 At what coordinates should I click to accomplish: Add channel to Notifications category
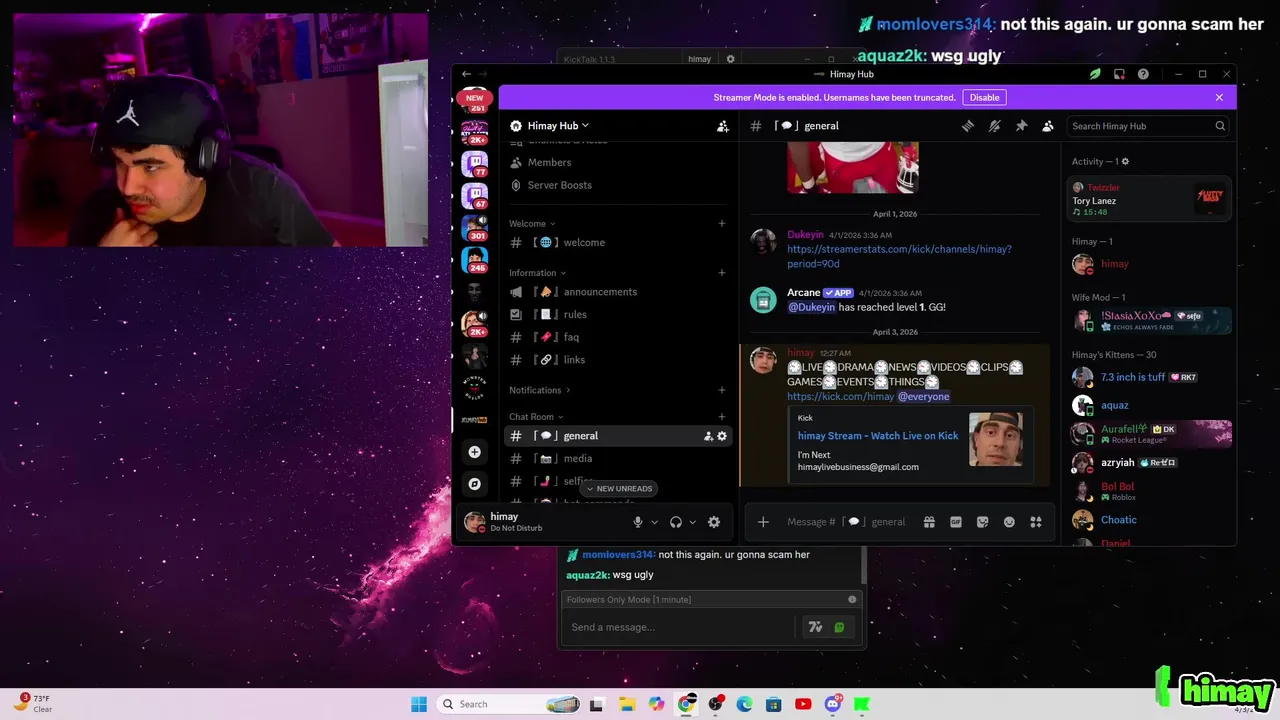tap(722, 390)
